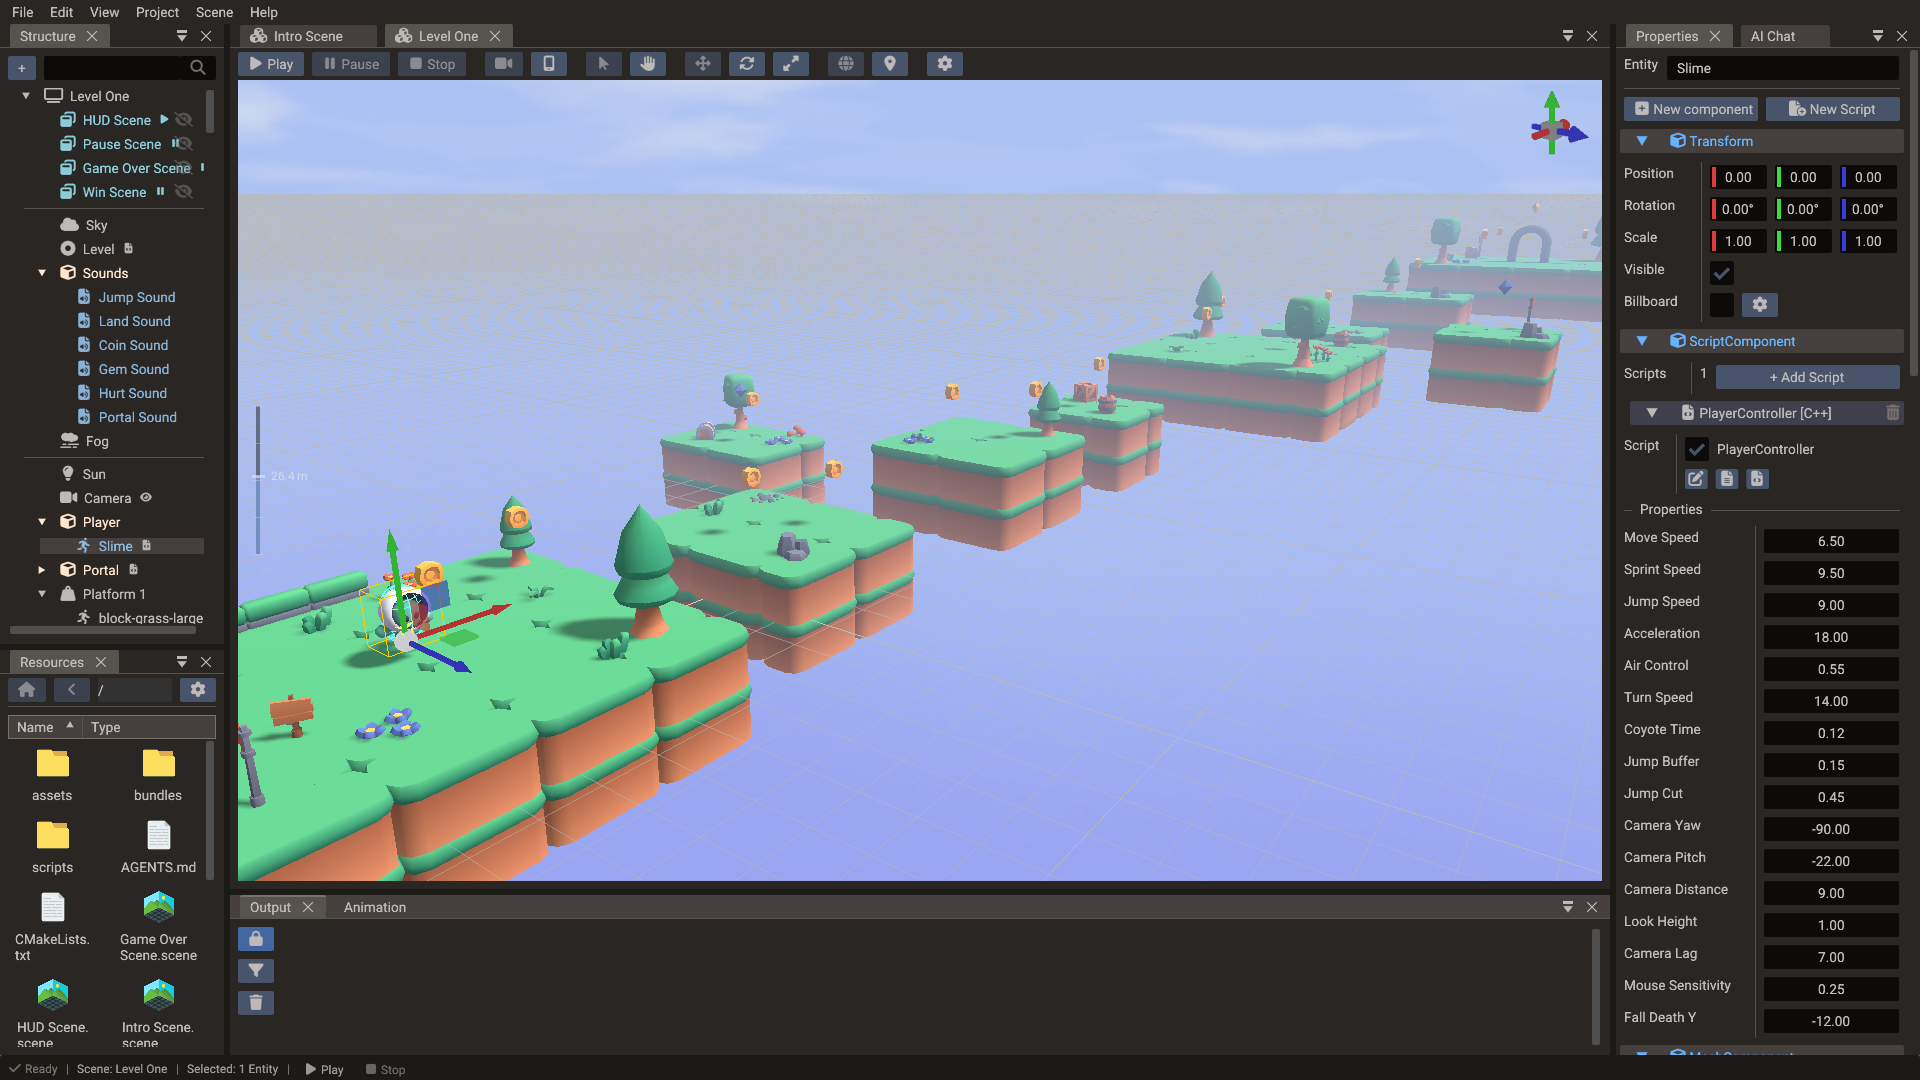Switch to the Intro Scene tab
Image resolution: width=1920 pixels, height=1080 pixels.
pyautogui.click(x=308, y=36)
